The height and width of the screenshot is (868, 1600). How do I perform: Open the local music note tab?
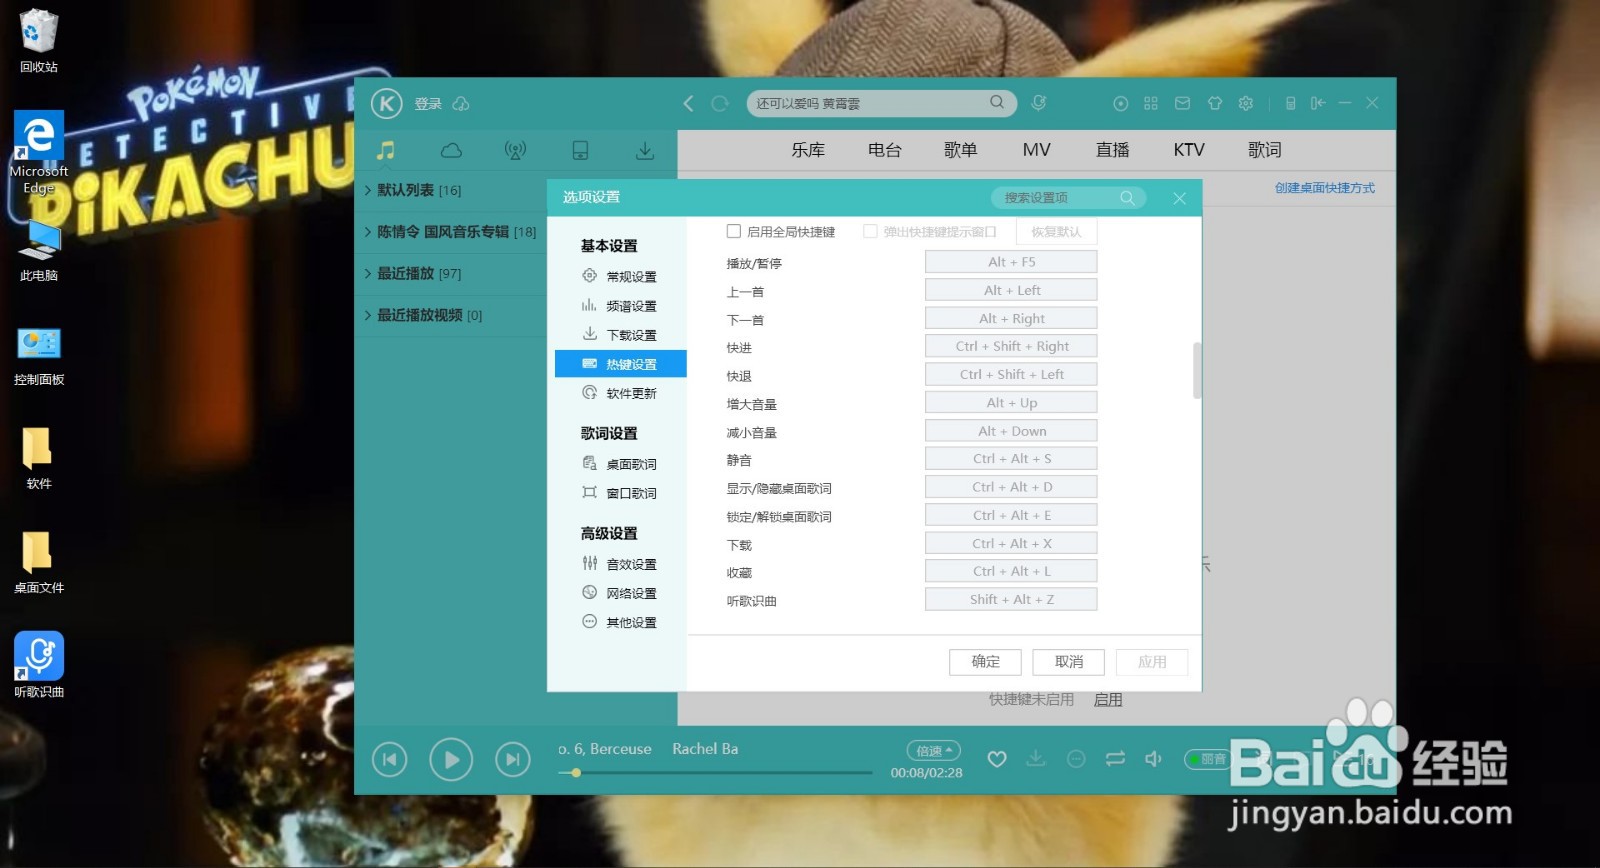tap(385, 150)
